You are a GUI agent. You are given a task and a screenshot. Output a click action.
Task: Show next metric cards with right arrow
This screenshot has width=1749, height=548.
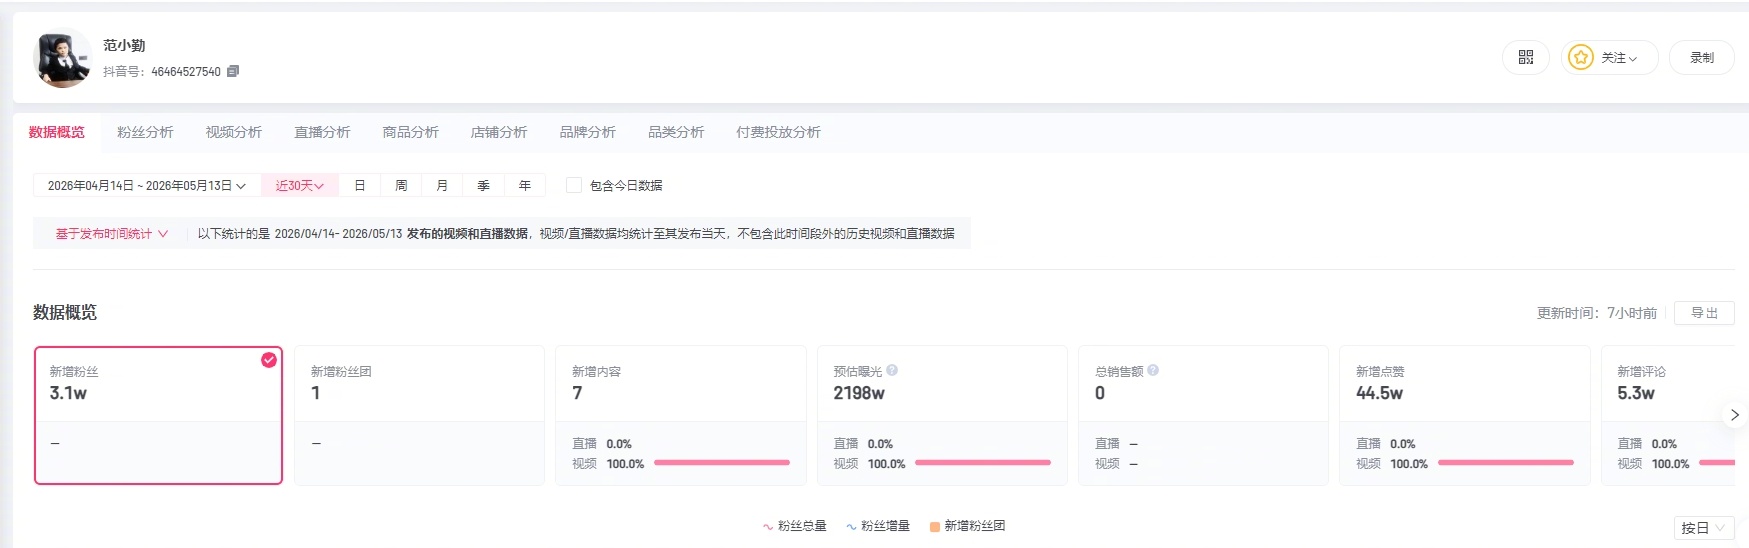(1735, 414)
